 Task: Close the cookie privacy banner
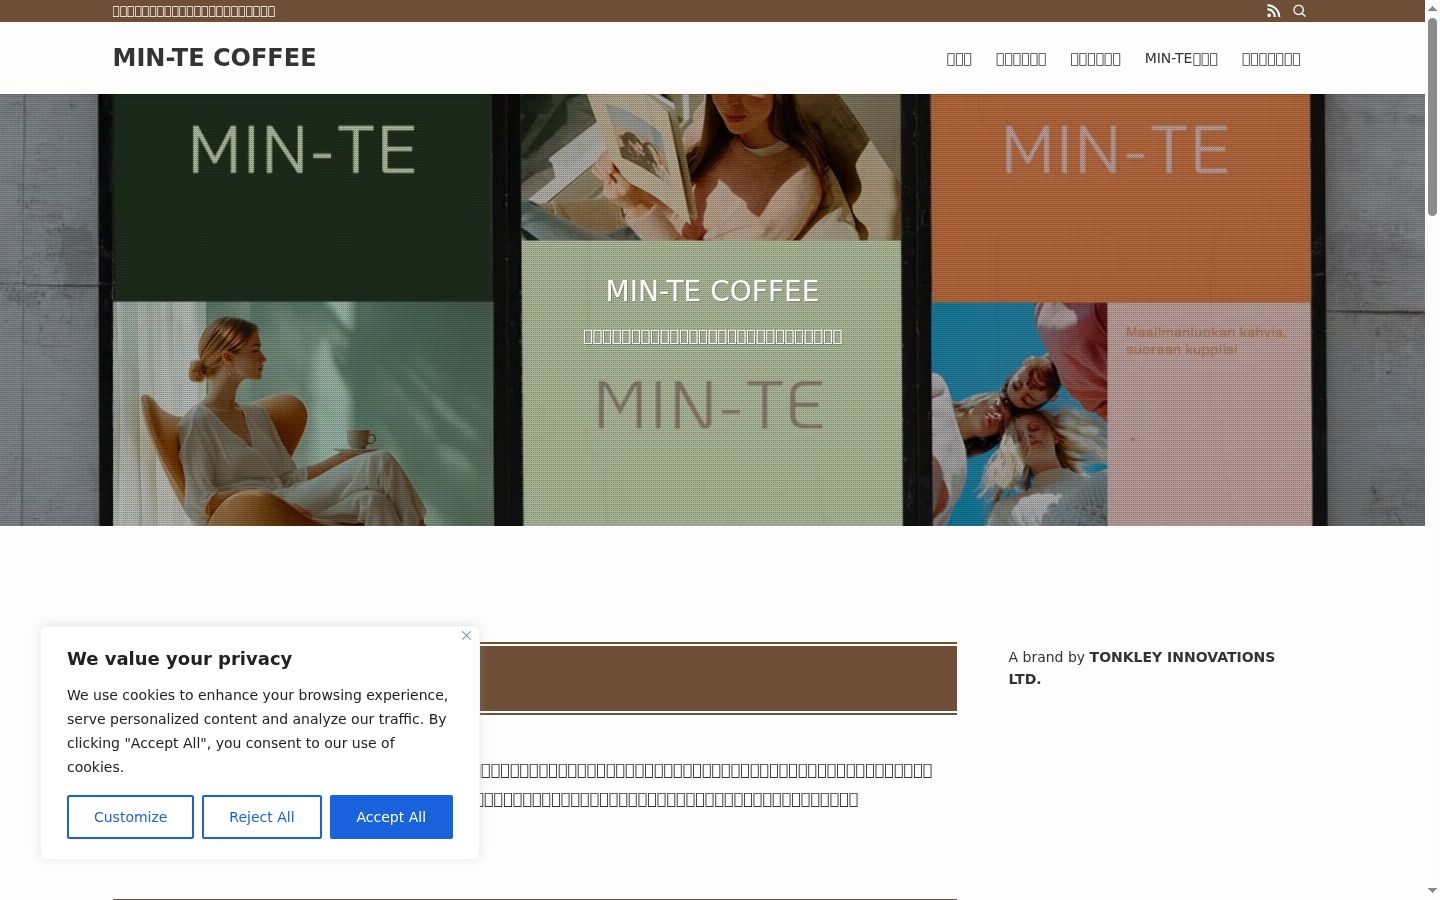click(466, 636)
